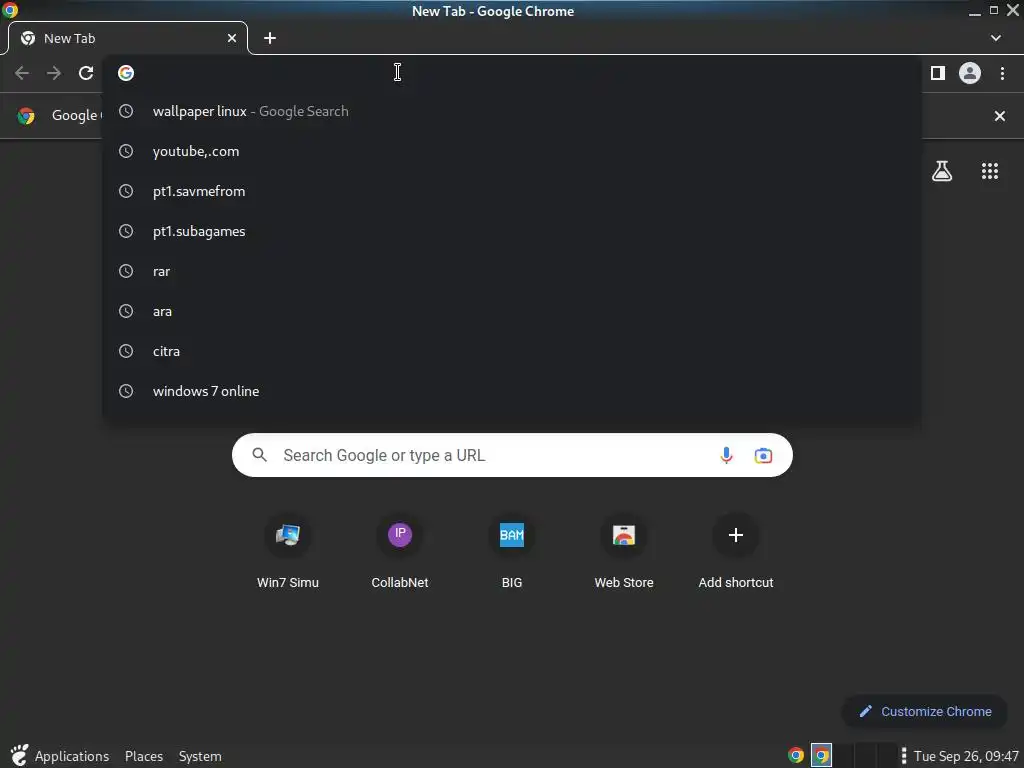Click the Chrome logo in the info bar
The height and width of the screenshot is (768, 1024).
26,116
